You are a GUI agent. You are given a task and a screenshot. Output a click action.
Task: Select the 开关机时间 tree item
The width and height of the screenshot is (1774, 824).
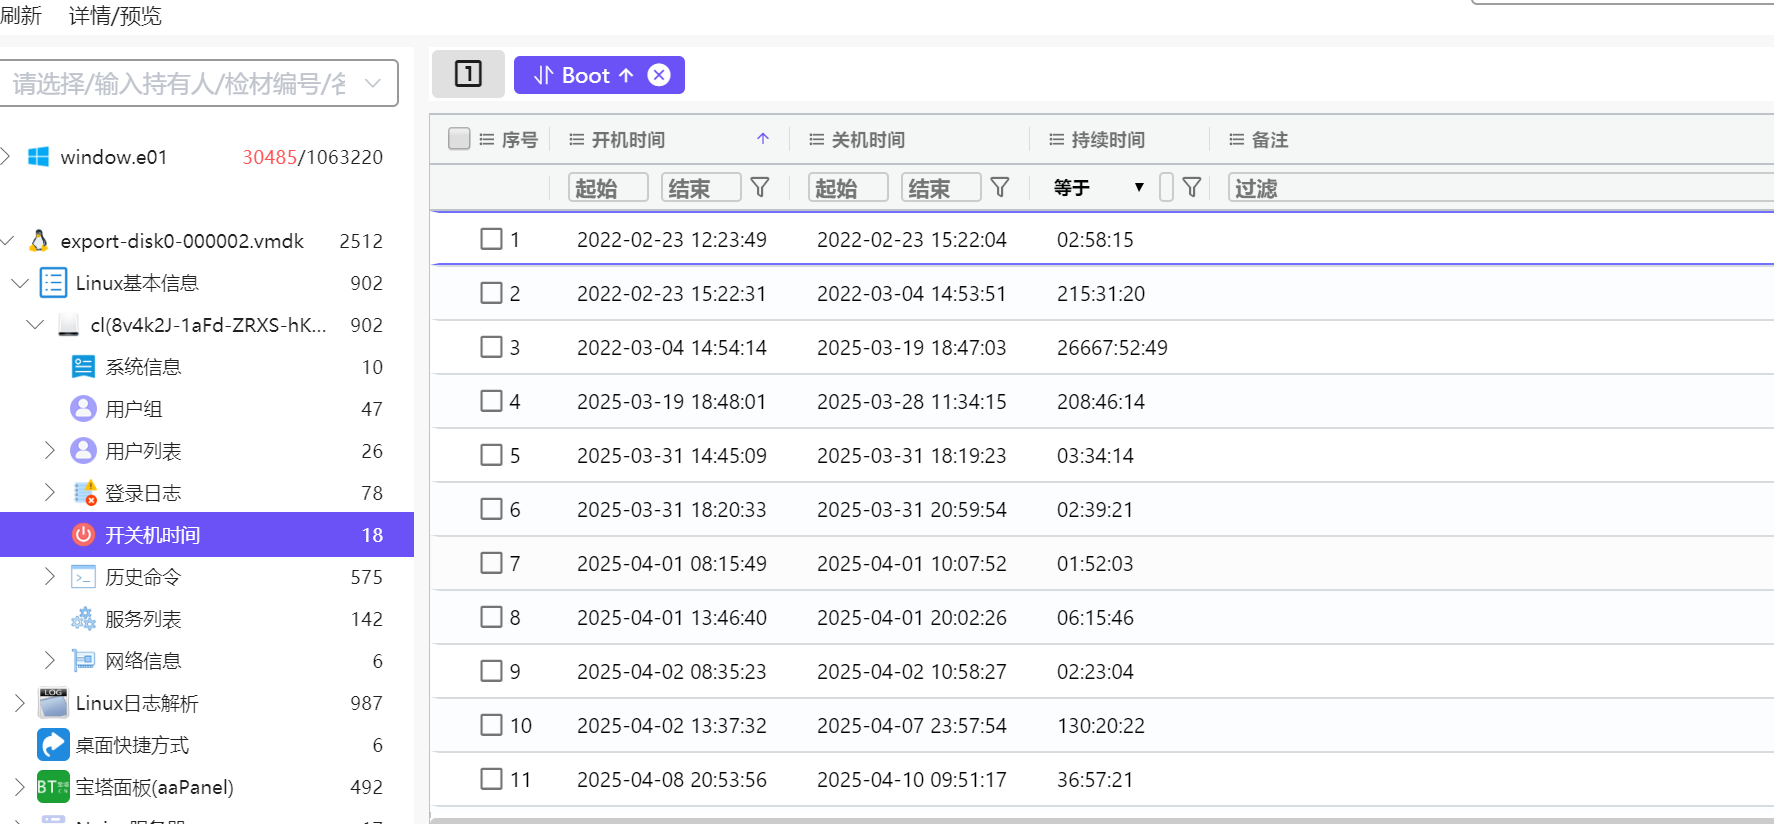coord(207,535)
